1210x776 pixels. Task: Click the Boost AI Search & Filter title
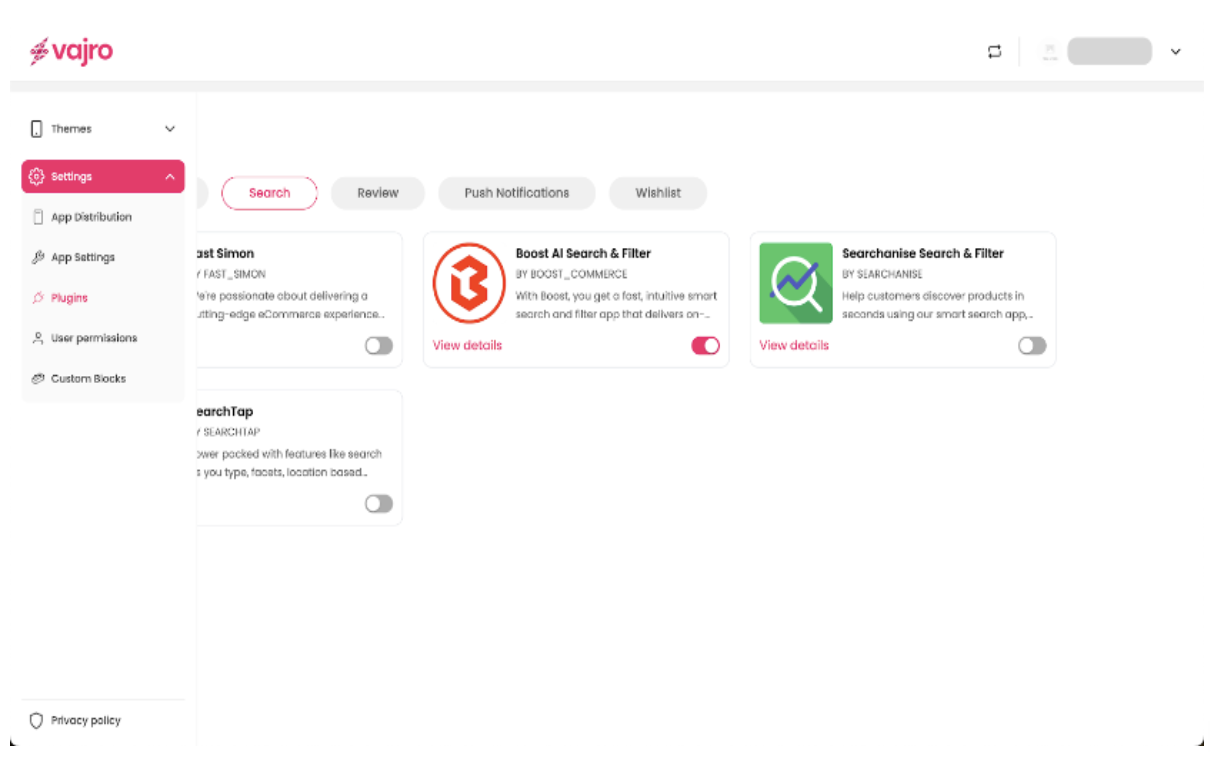pos(583,254)
